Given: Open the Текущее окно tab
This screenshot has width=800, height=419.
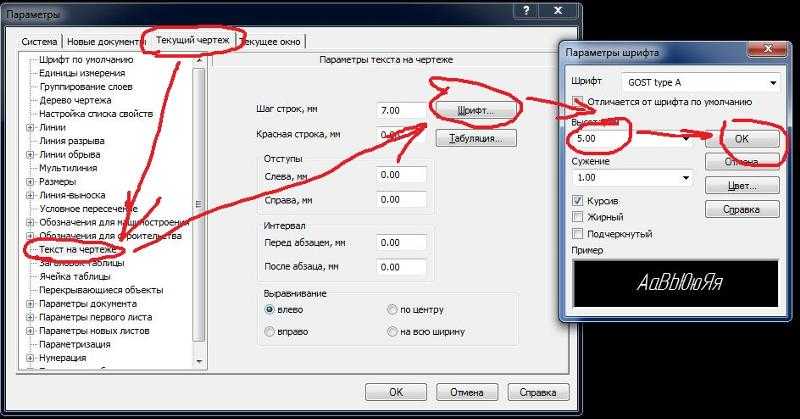Looking at the screenshot, I should (x=270, y=42).
